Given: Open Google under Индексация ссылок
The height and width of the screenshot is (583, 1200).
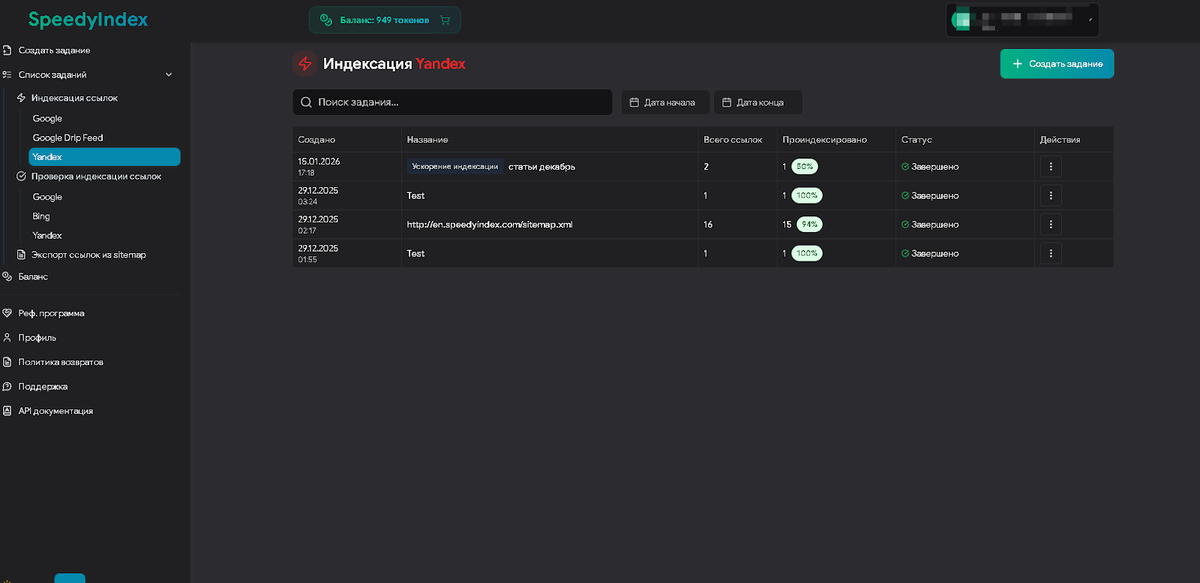Looking at the screenshot, I should click(x=47, y=118).
